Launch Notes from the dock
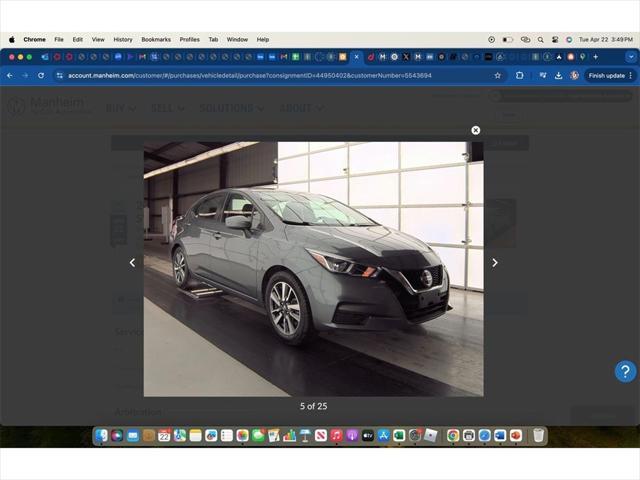 tap(196, 436)
